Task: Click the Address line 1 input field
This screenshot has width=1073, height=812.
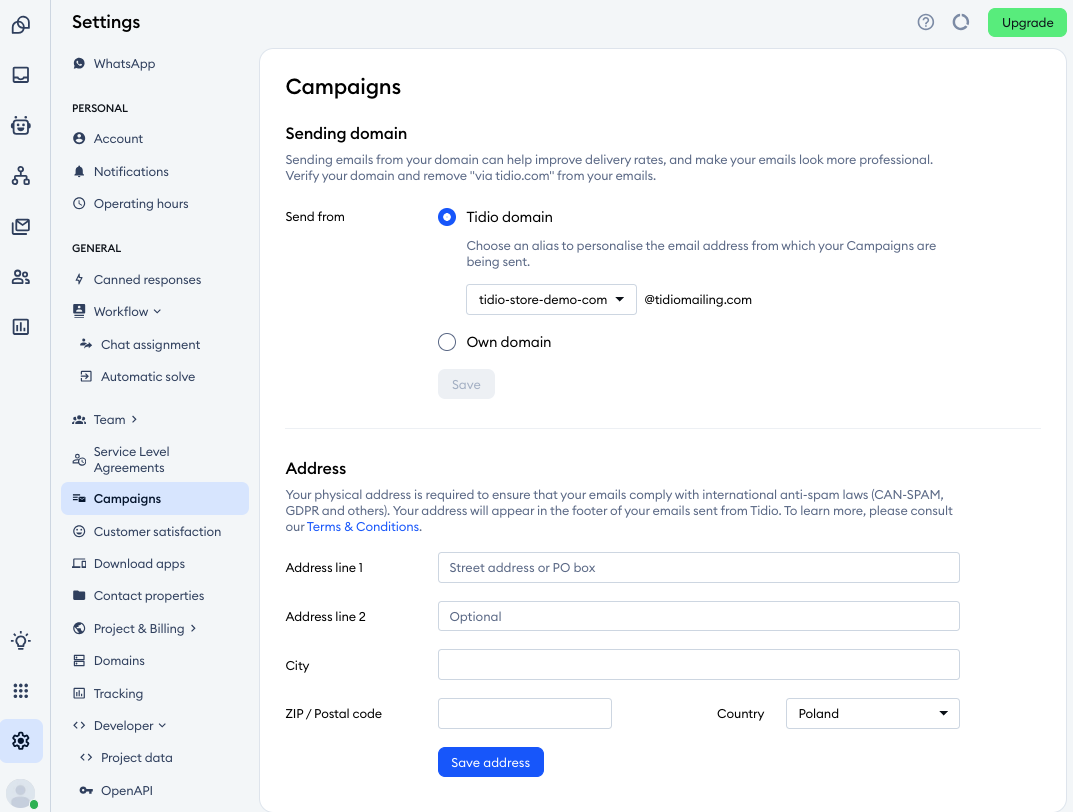Action: click(698, 567)
